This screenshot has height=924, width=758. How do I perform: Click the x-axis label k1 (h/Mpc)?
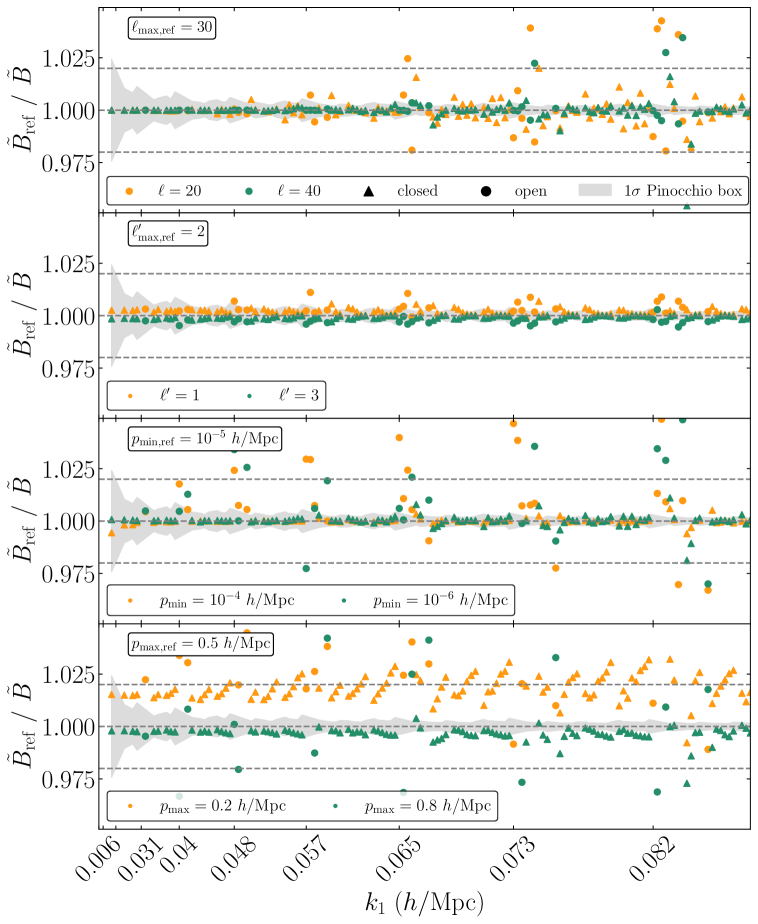click(424, 902)
